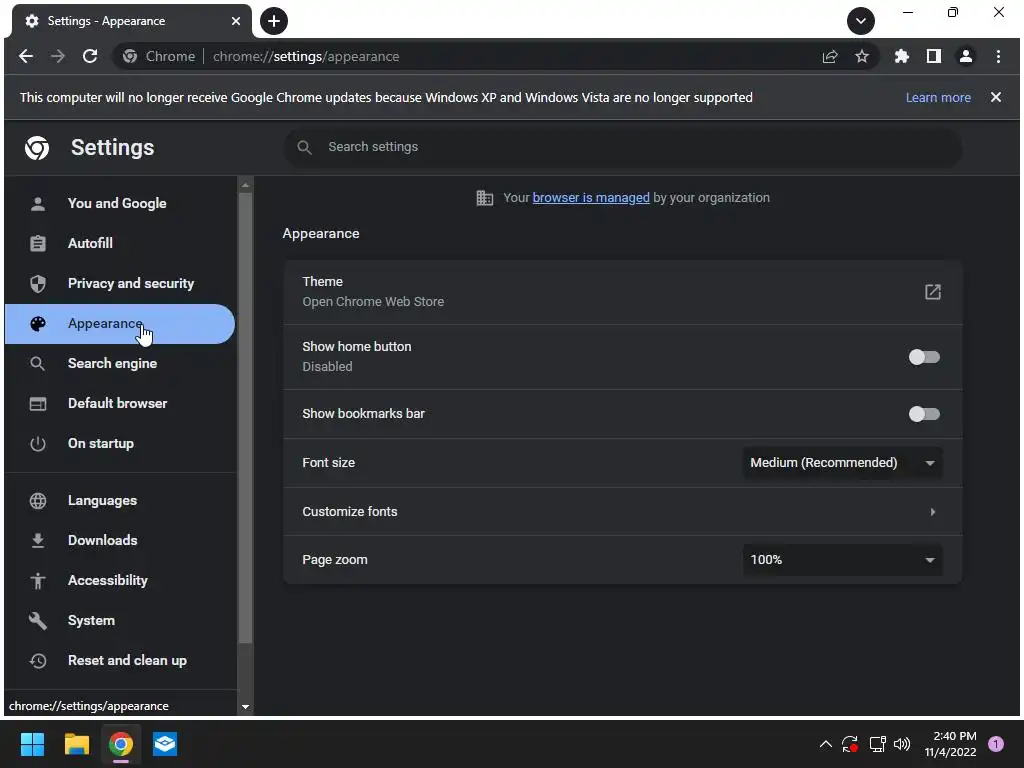Click the share page icon in address bar
Screen dimensions: 1024x768
click(x=829, y=57)
